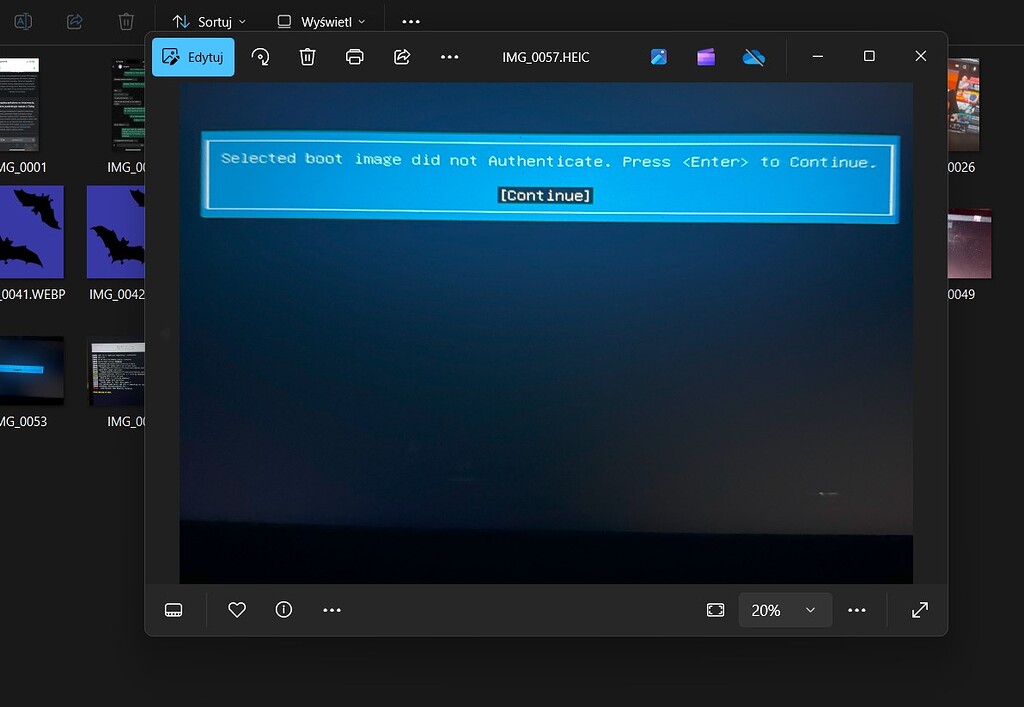Open the print dialog for the photo
1024x707 pixels.
pos(355,57)
